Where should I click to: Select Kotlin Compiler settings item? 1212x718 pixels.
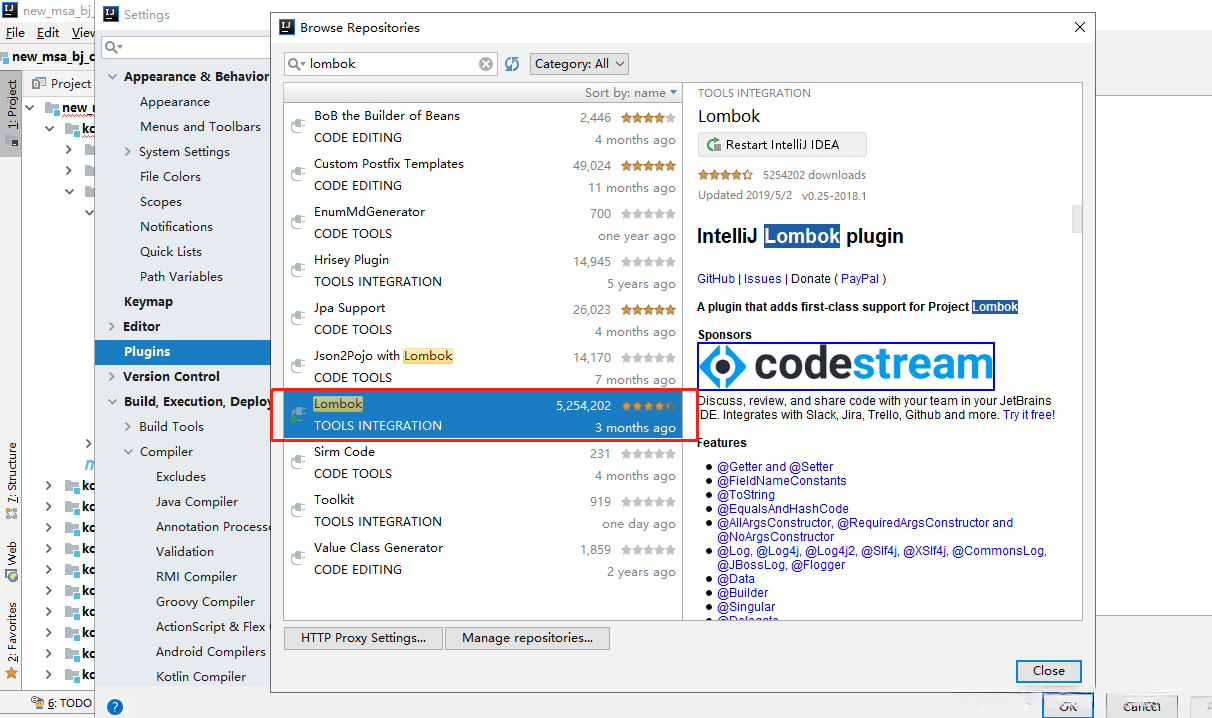coord(201,677)
